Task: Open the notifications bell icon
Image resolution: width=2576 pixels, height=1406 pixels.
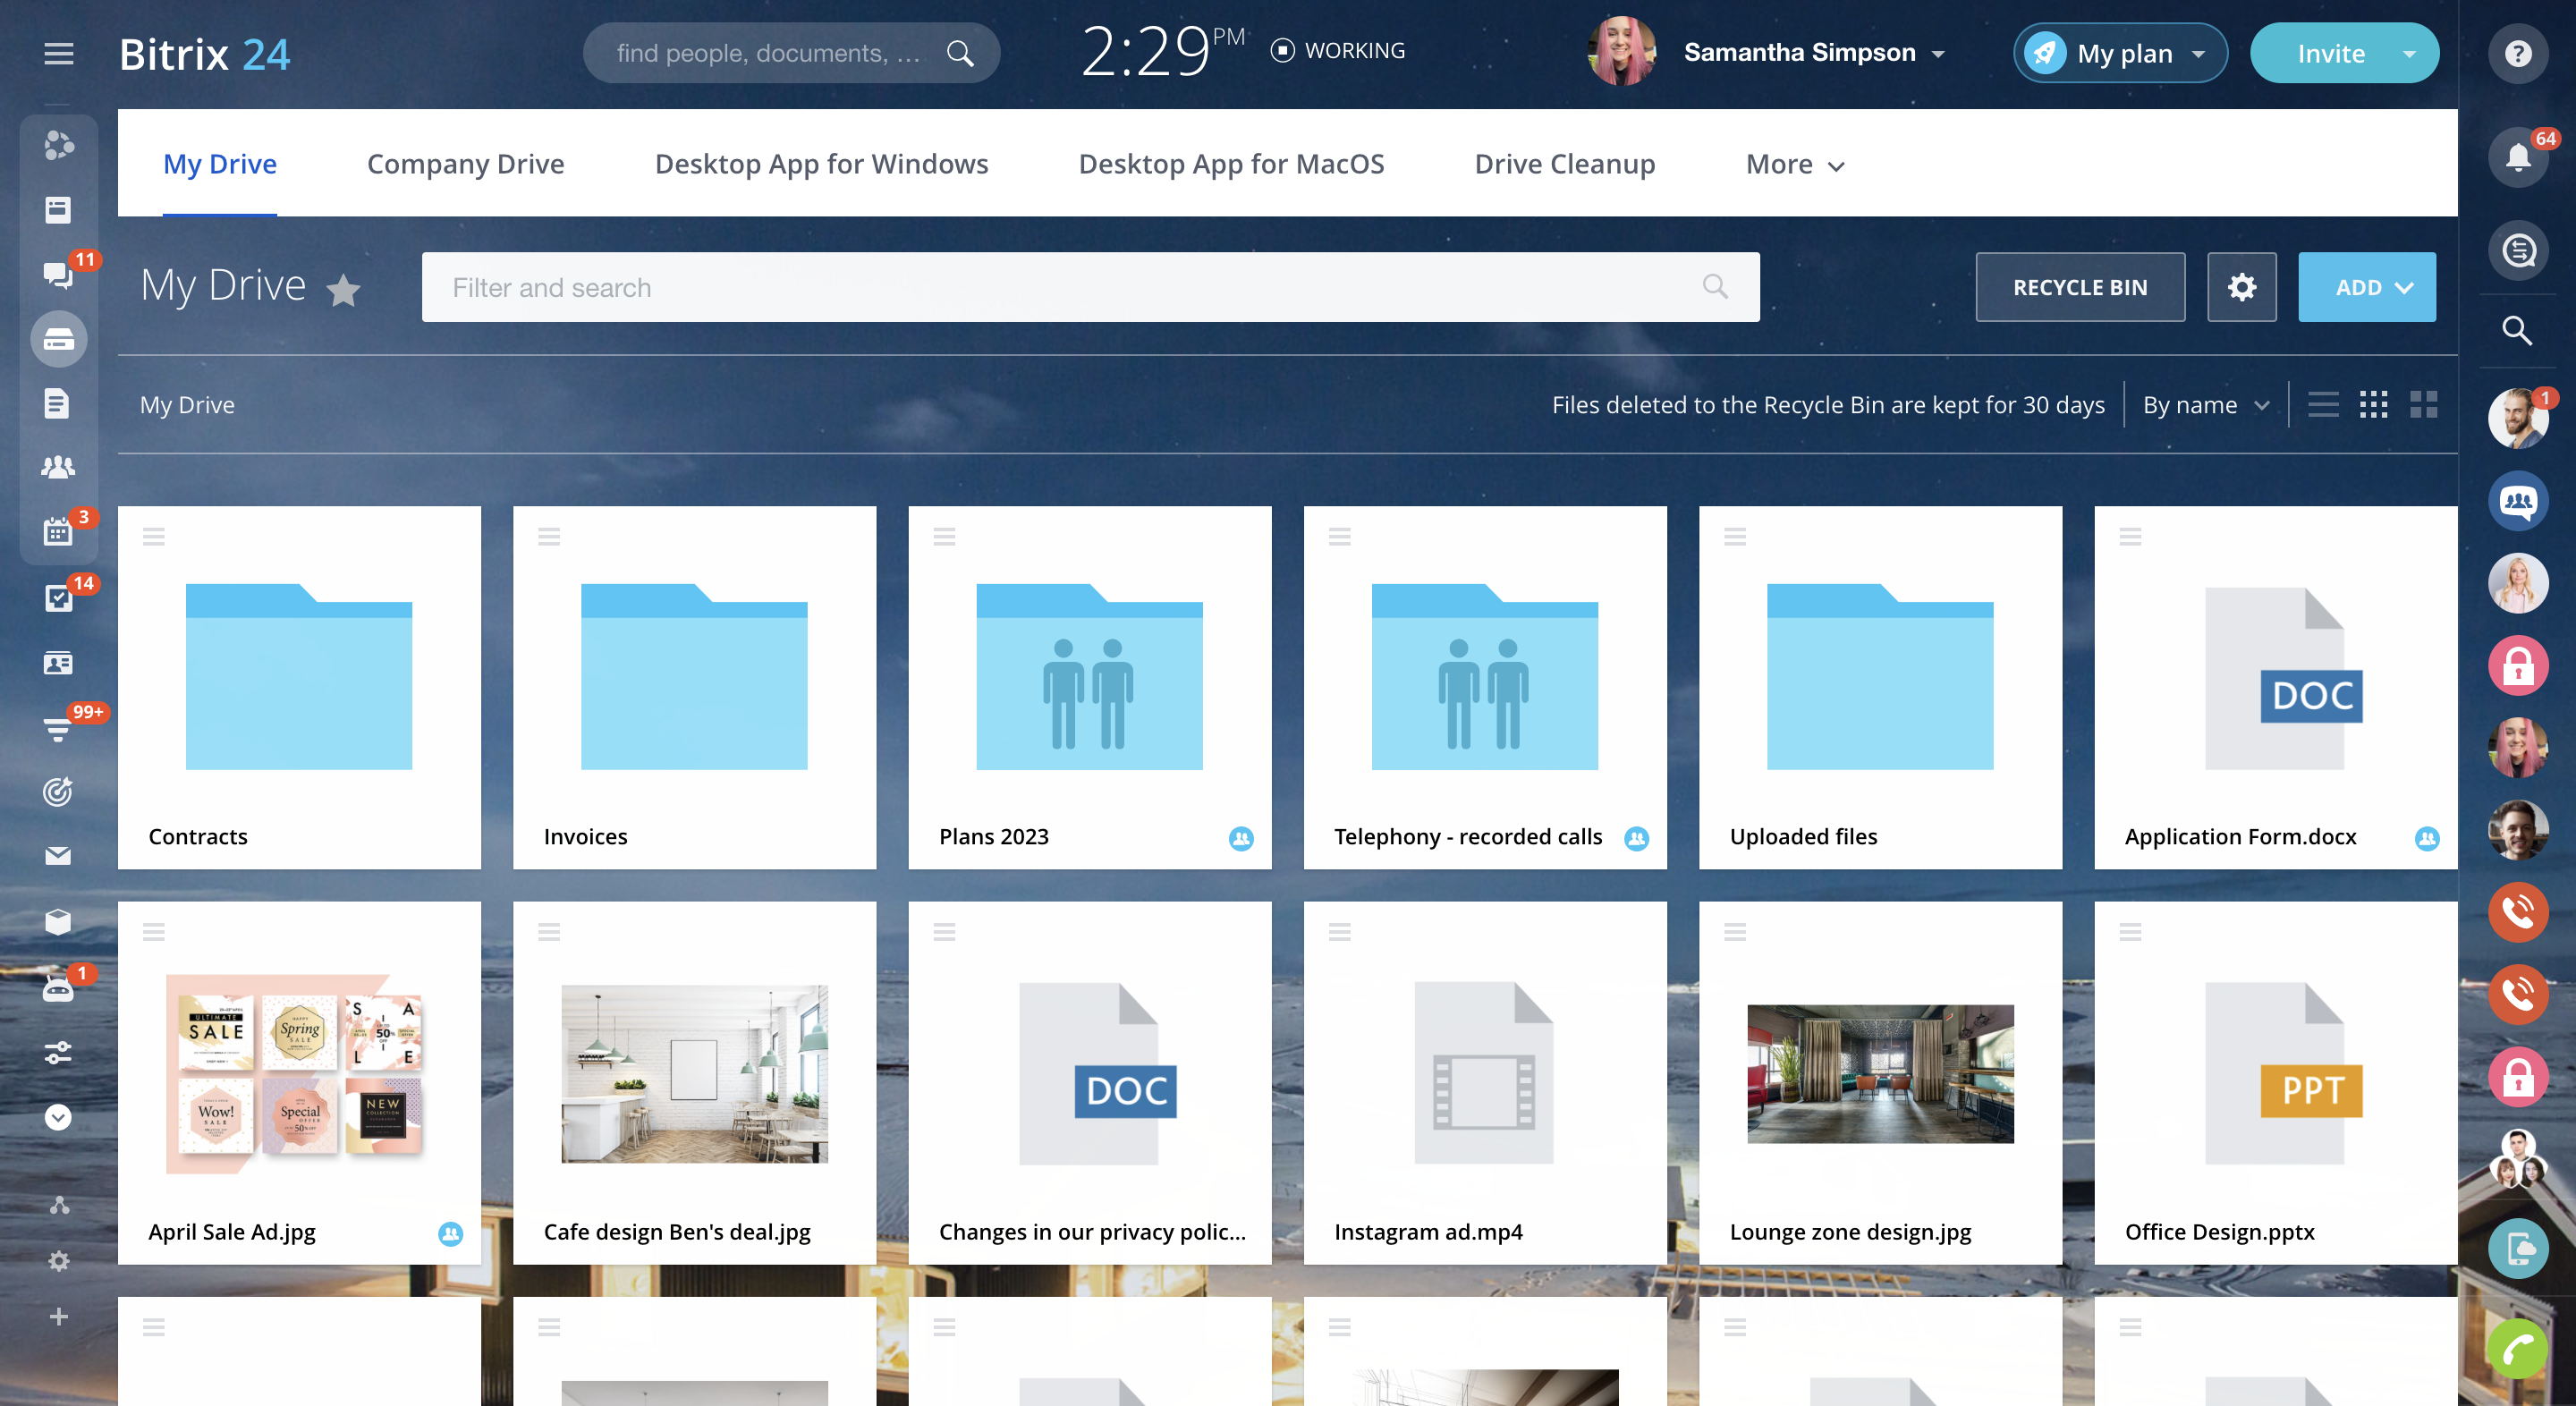Action: tap(2517, 157)
